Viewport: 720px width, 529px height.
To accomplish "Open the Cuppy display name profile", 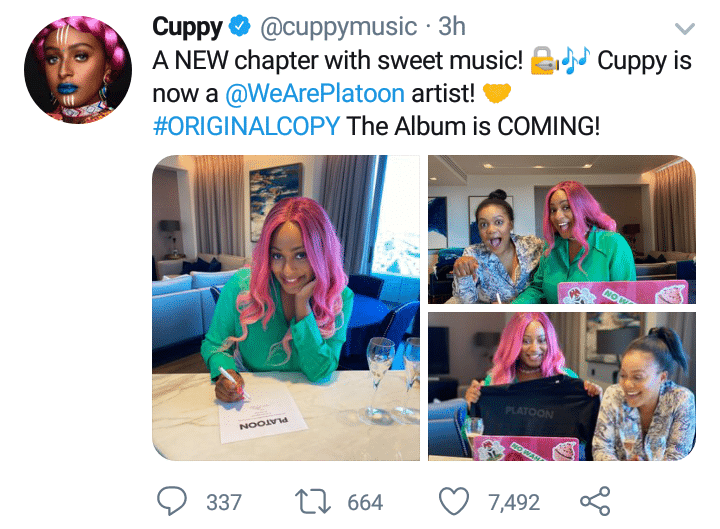I will pos(187,27).
